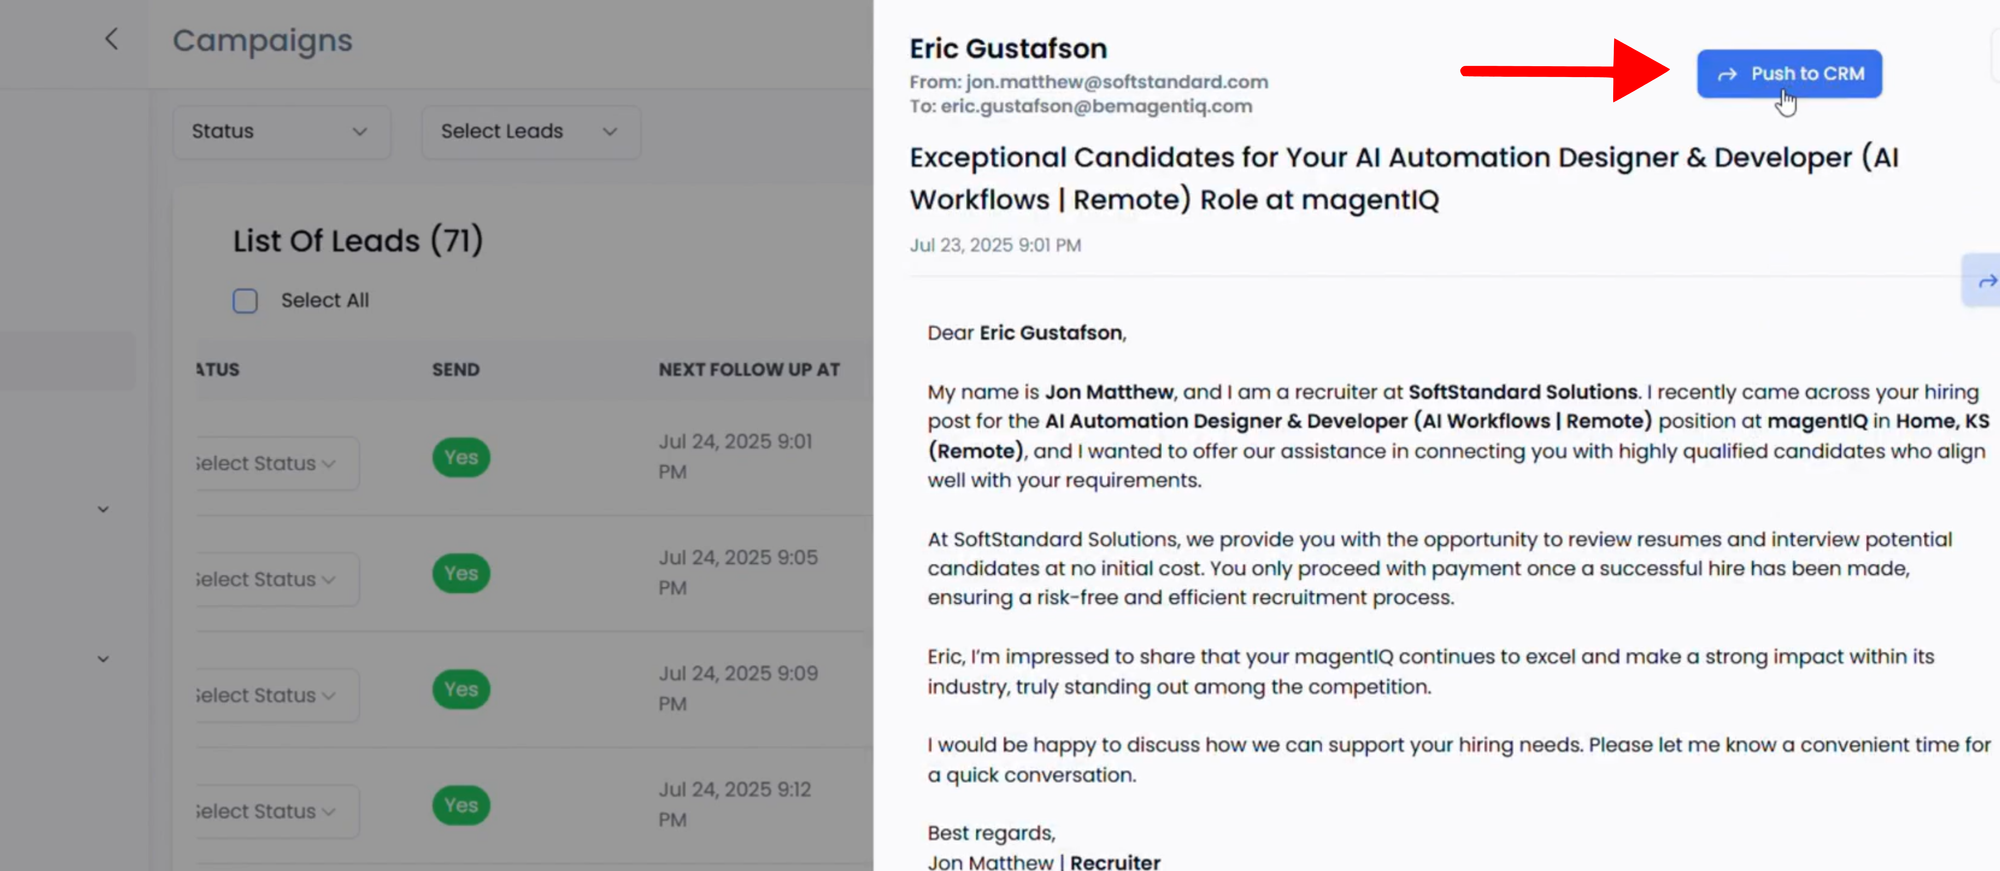
Task: Click the recipient email eric.gustafson@bemagentiq.com
Action: (x=1096, y=106)
